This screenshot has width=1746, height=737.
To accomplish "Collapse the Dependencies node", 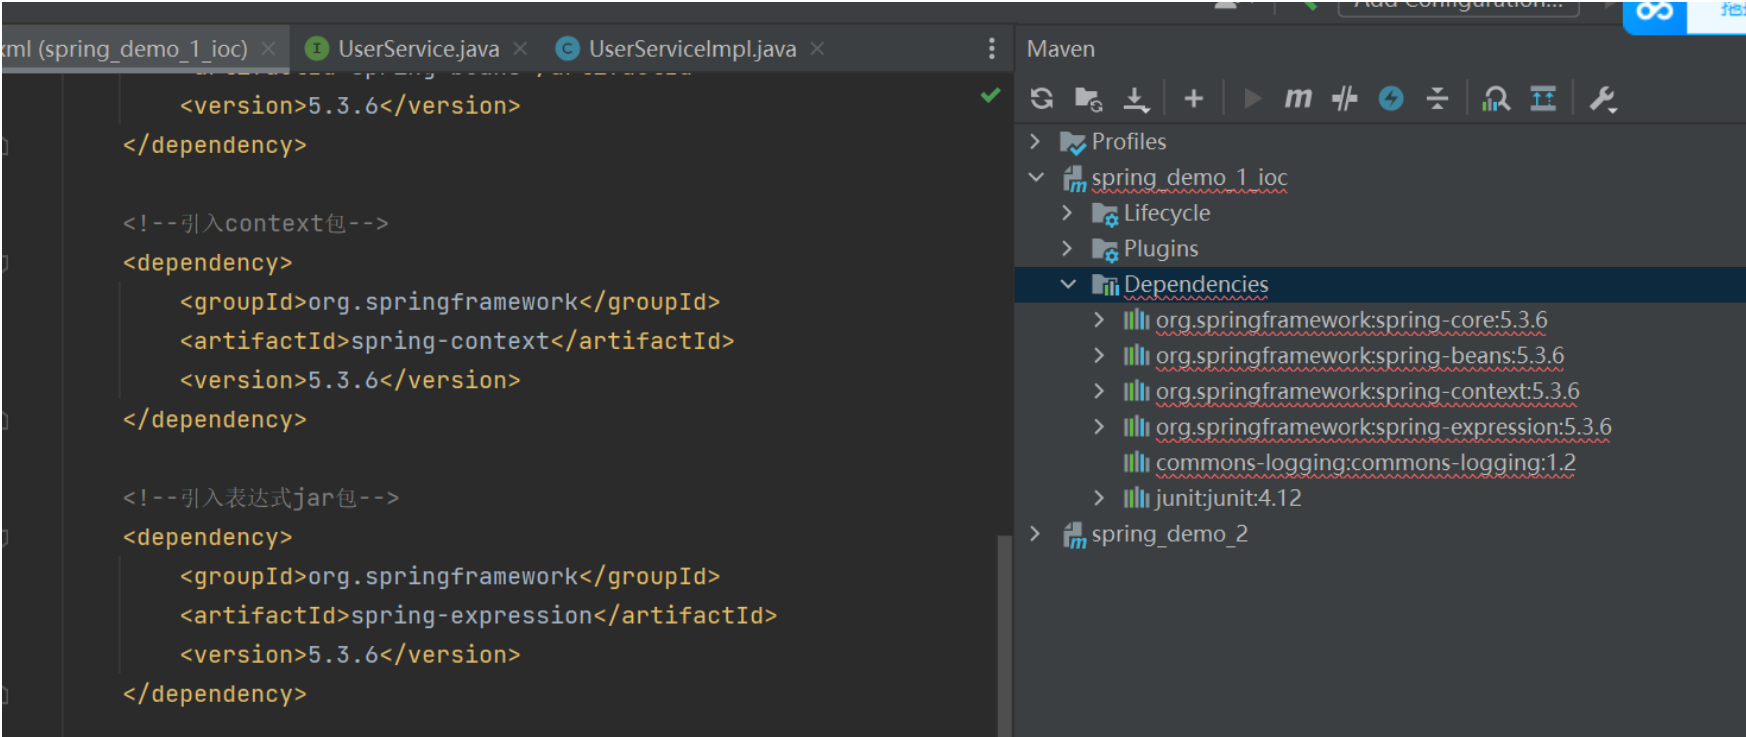I will (x=1068, y=284).
